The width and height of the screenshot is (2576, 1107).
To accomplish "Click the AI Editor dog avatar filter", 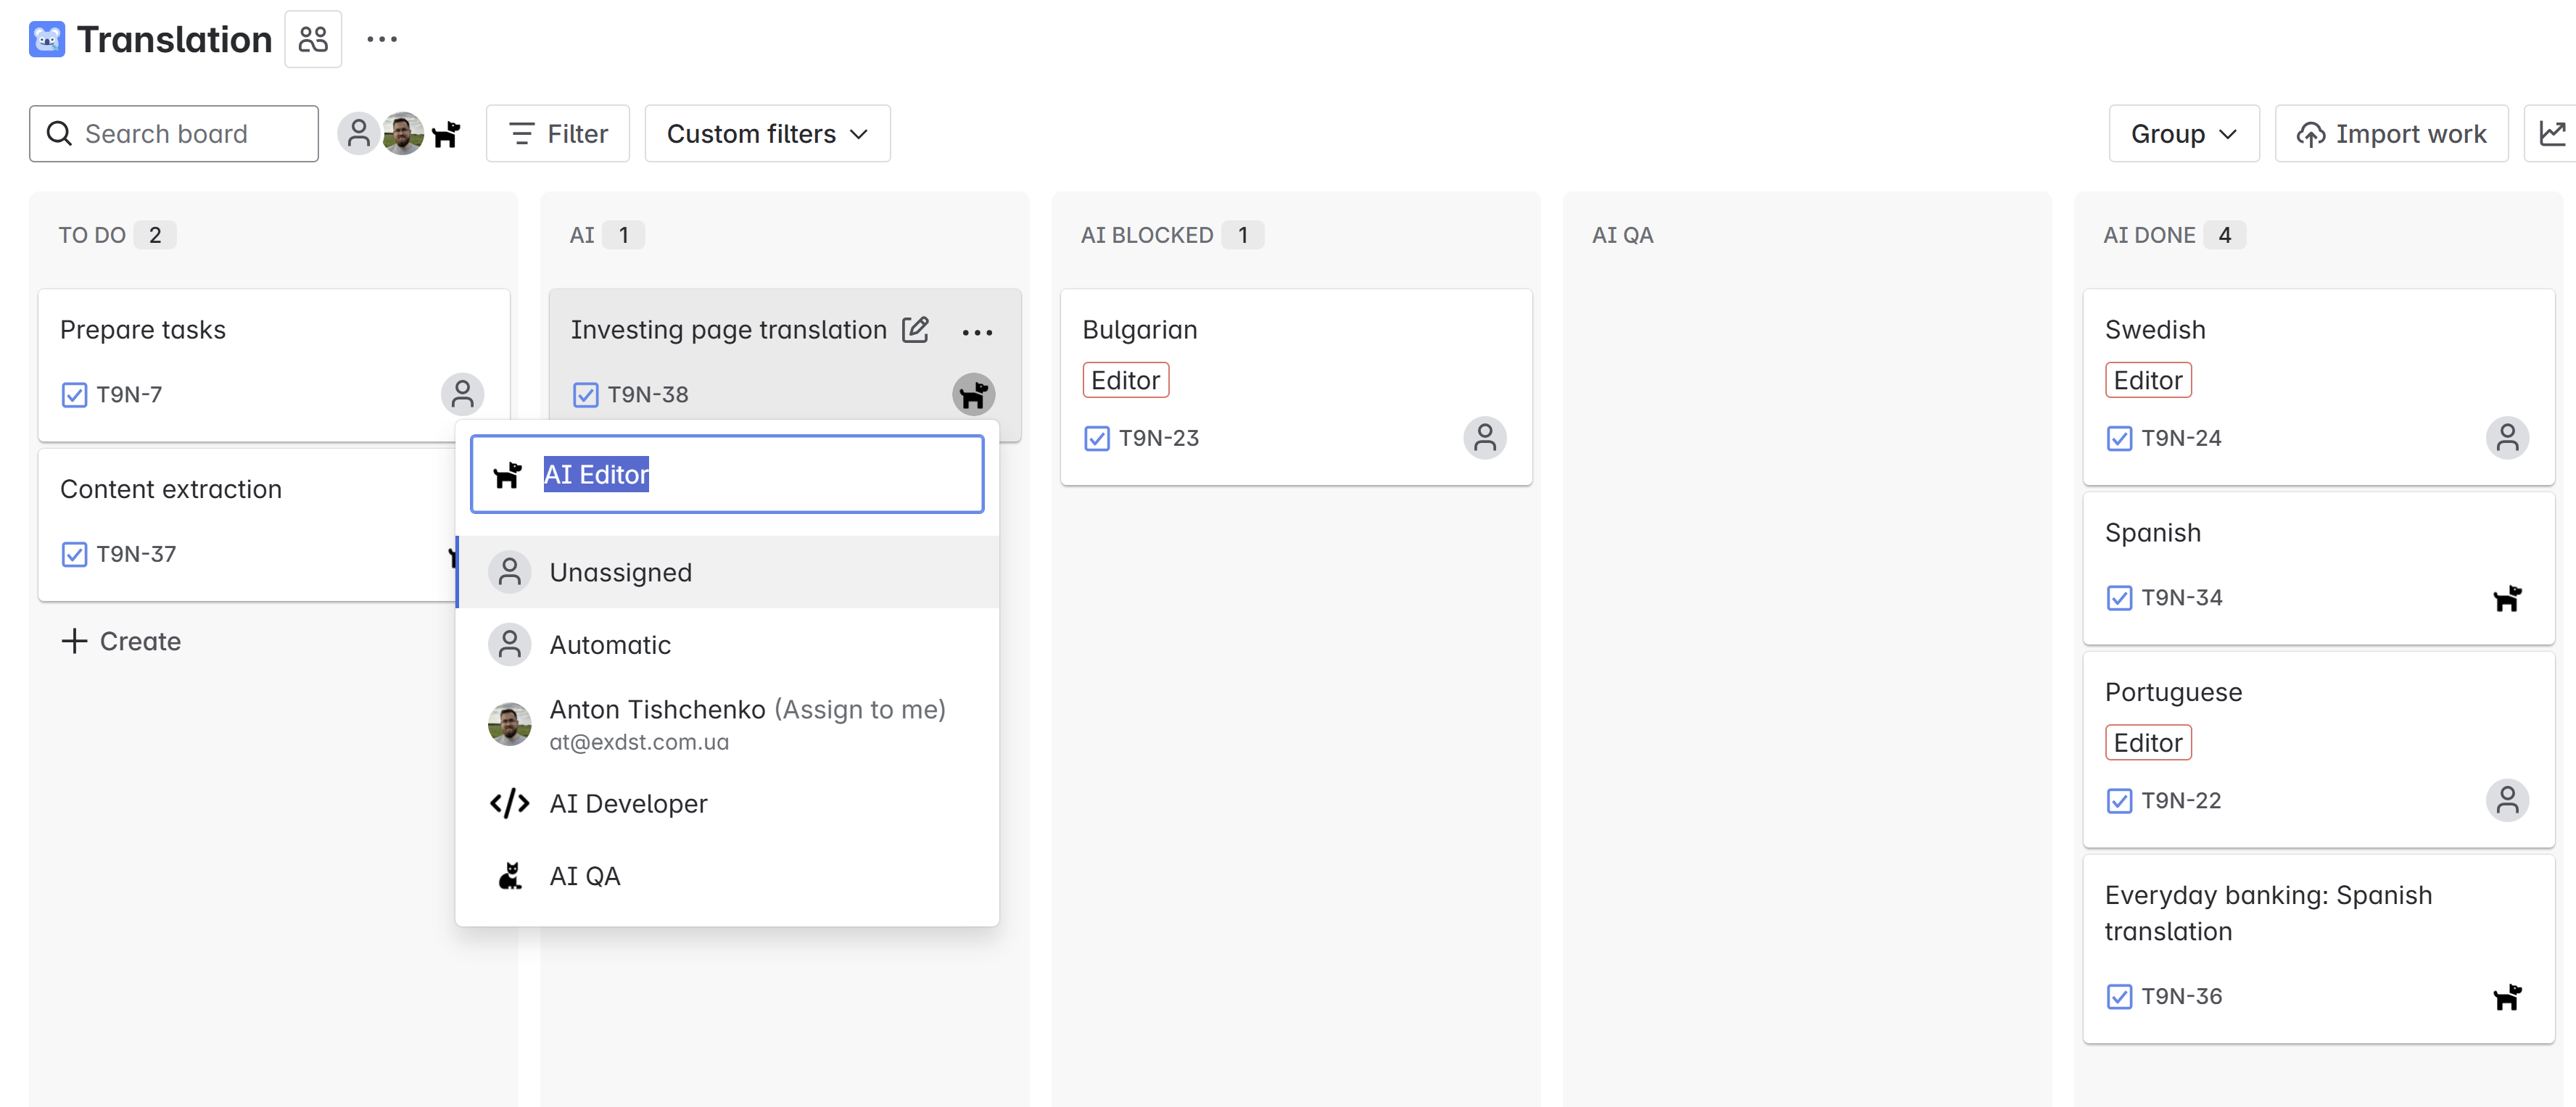I will [x=446, y=134].
